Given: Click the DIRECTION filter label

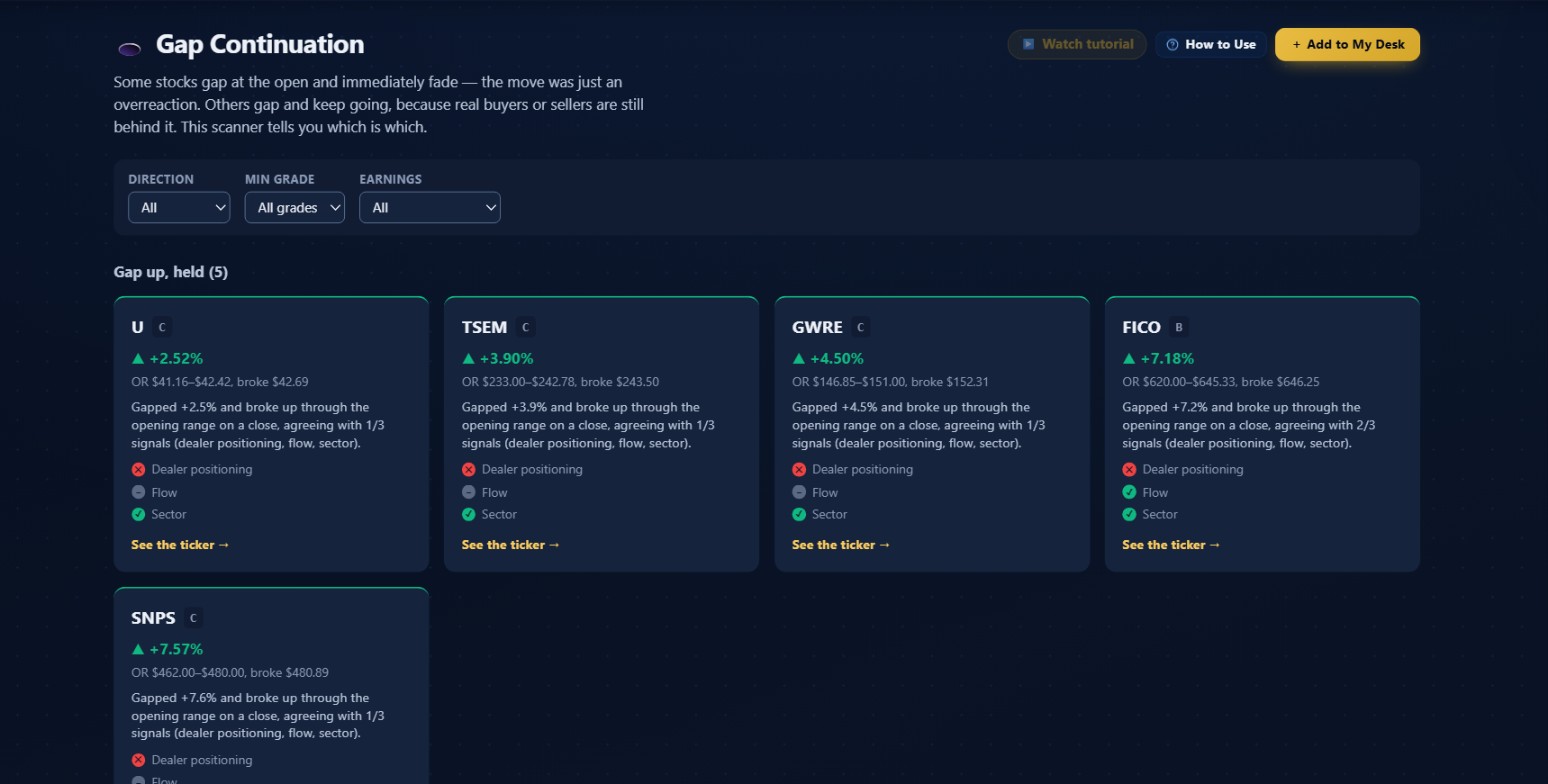Looking at the screenshot, I should (x=161, y=179).
